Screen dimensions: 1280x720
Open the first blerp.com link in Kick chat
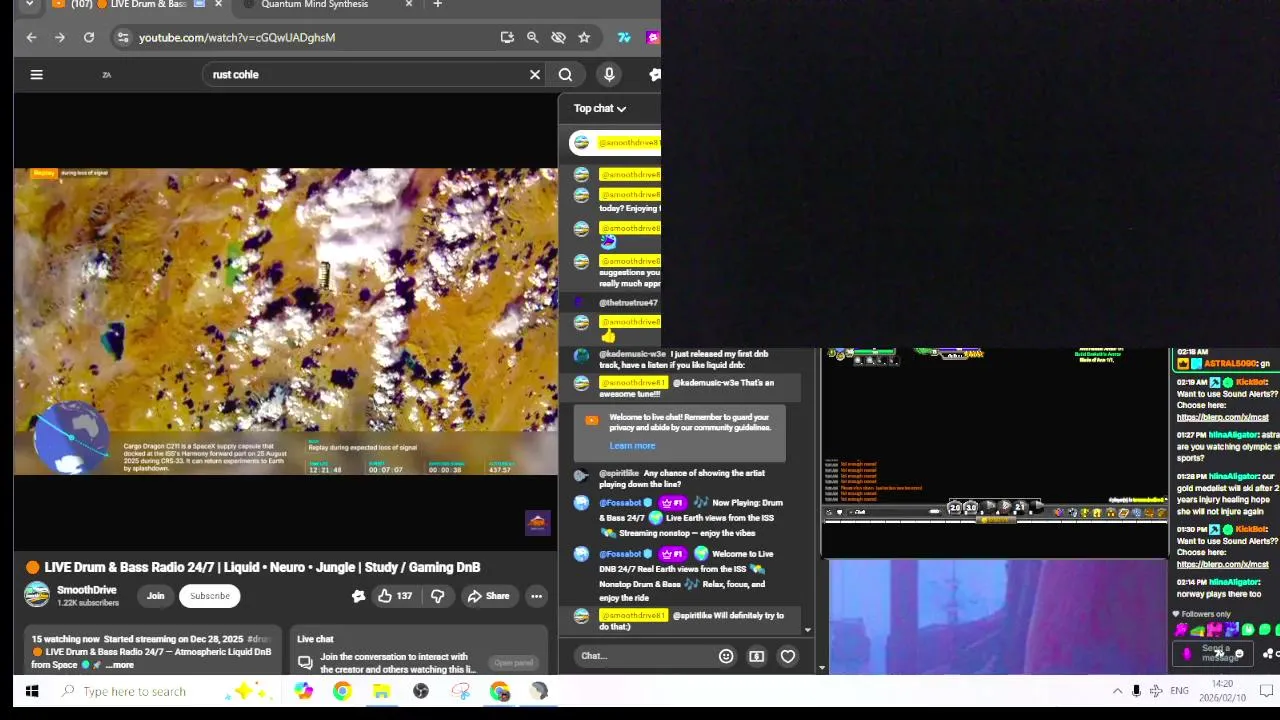(1222, 417)
